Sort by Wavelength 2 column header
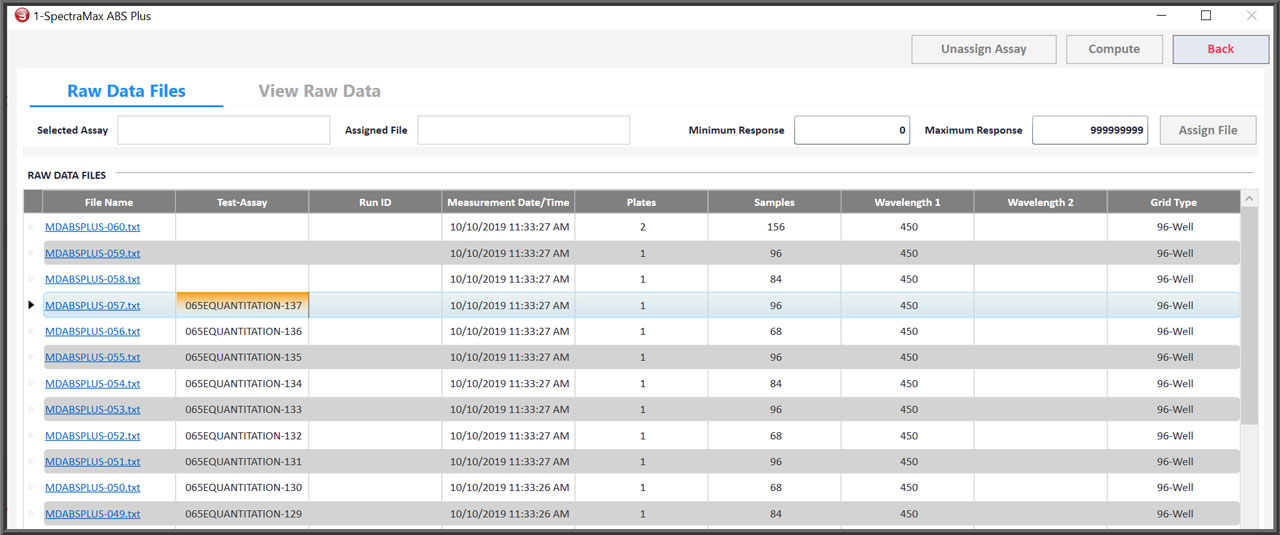1280x535 pixels. point(1040,202)
